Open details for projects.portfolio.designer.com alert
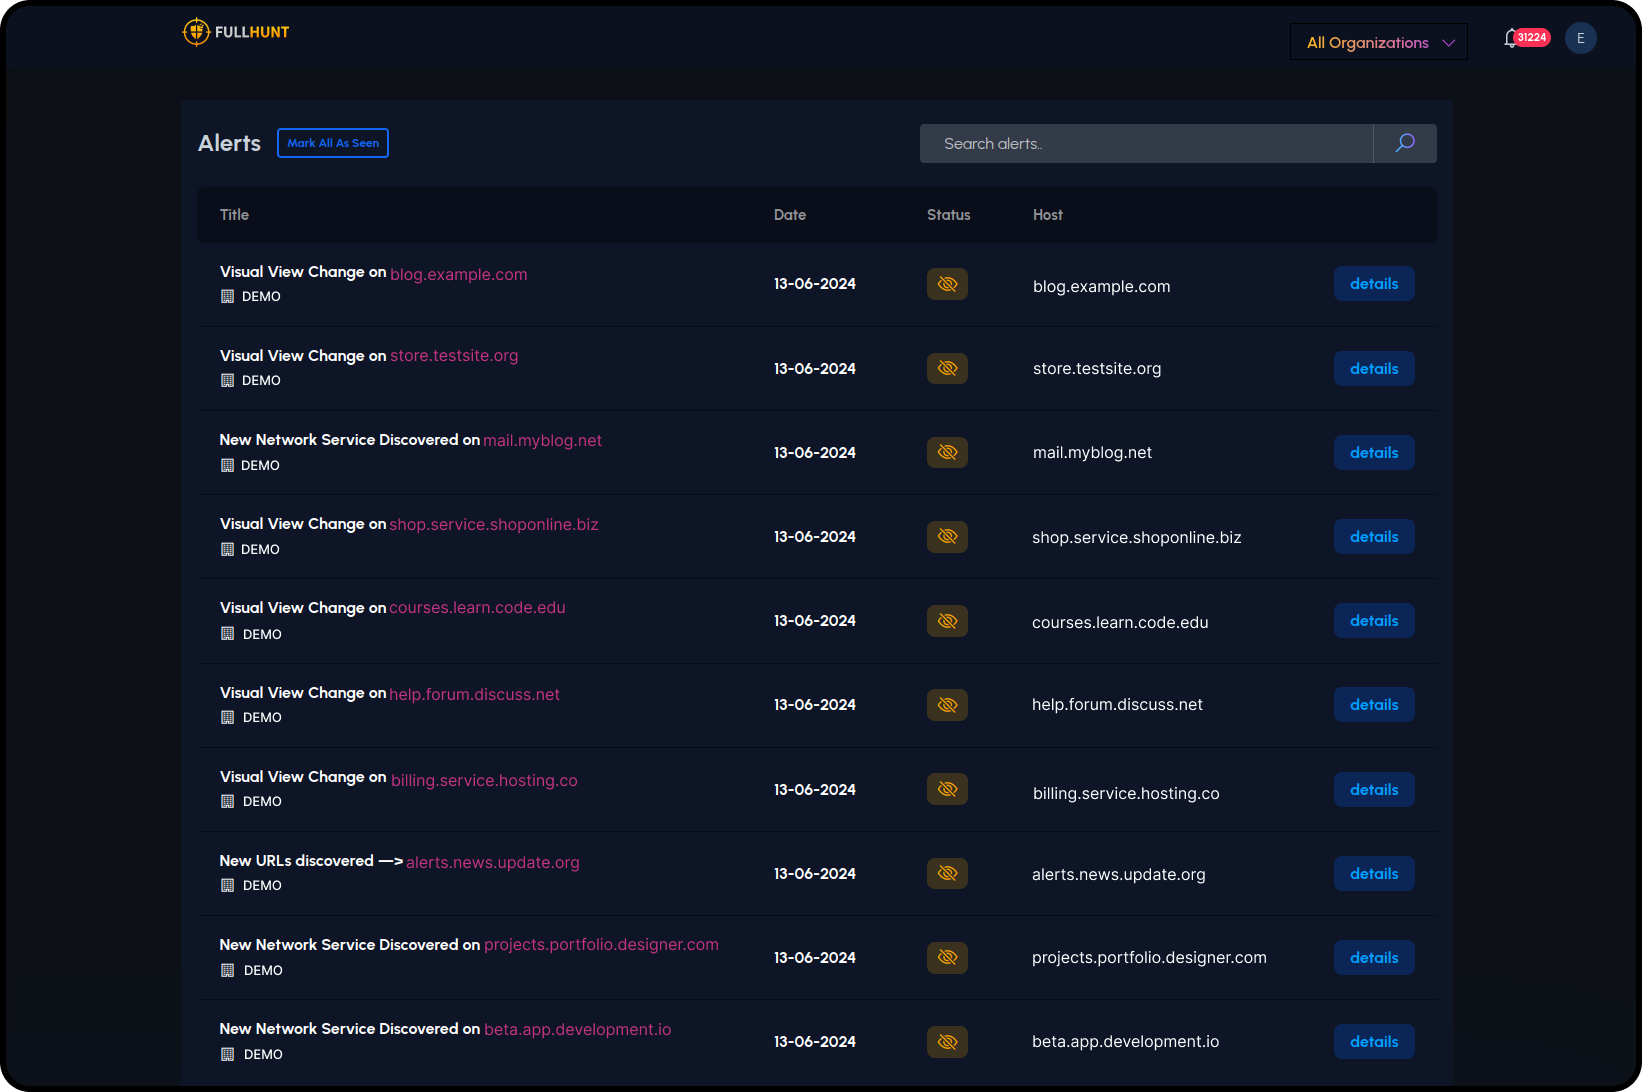This screenshot has height=1092, width=1642. coord(1374,958)
